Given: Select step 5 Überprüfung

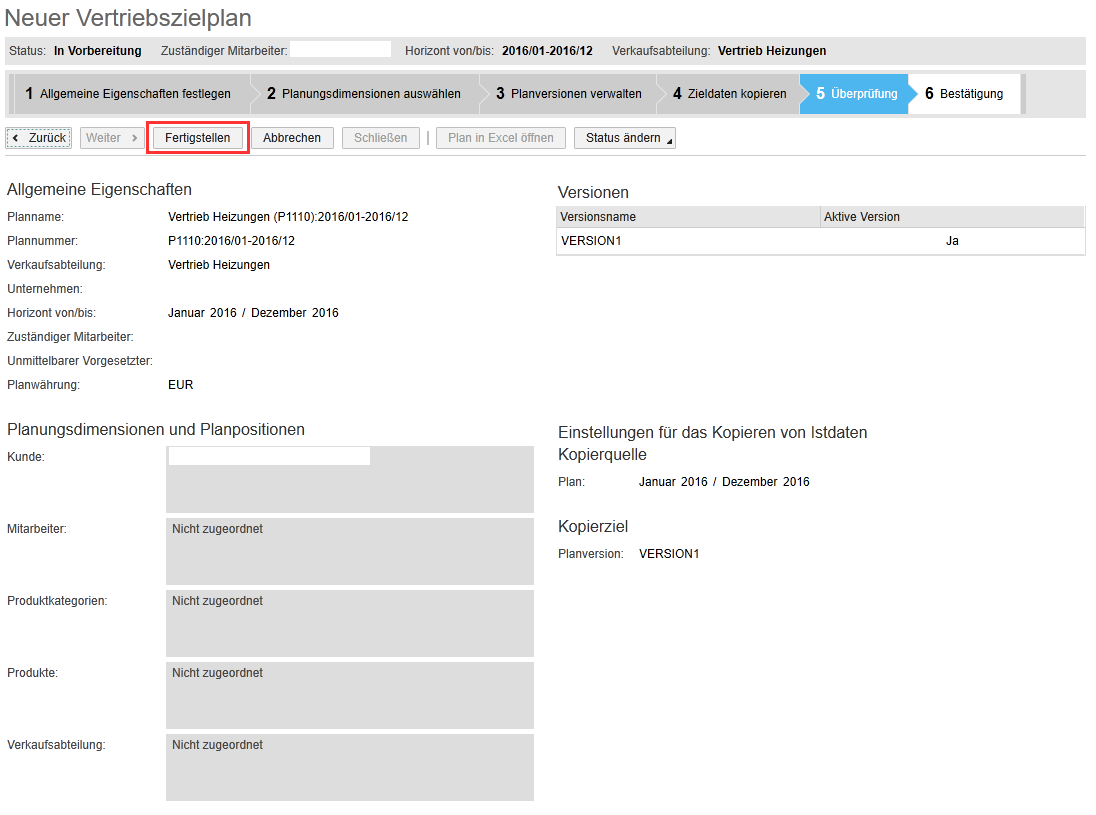Looking at the screenshot, I should click(856, 94).
